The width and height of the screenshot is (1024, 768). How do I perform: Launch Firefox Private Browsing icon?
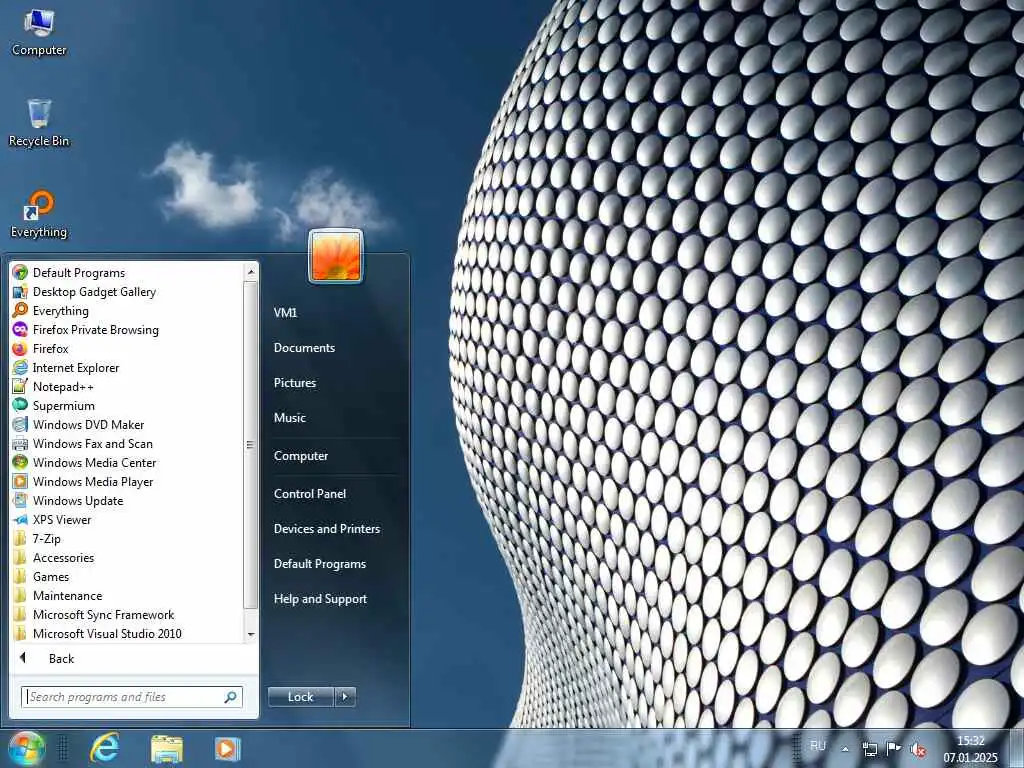[x=20, y=329]
